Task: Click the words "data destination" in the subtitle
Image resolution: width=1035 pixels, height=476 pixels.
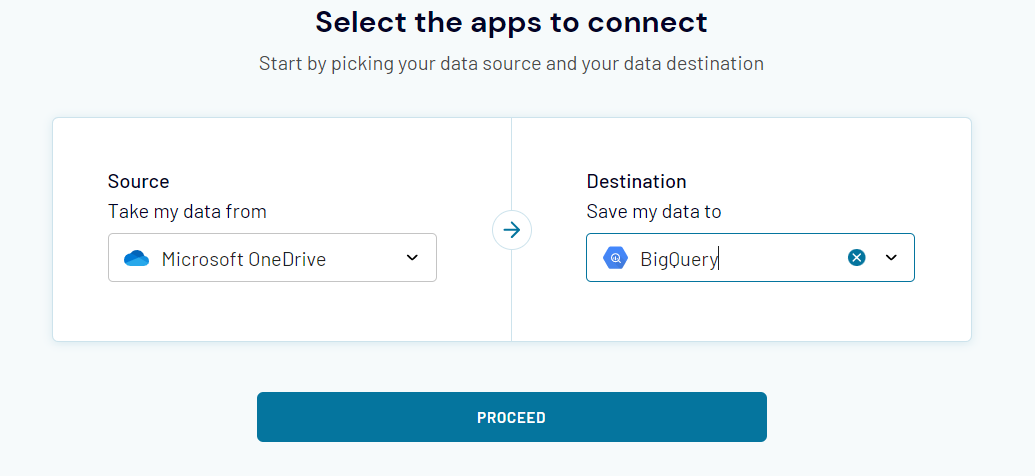Action: tap(693, 64)
